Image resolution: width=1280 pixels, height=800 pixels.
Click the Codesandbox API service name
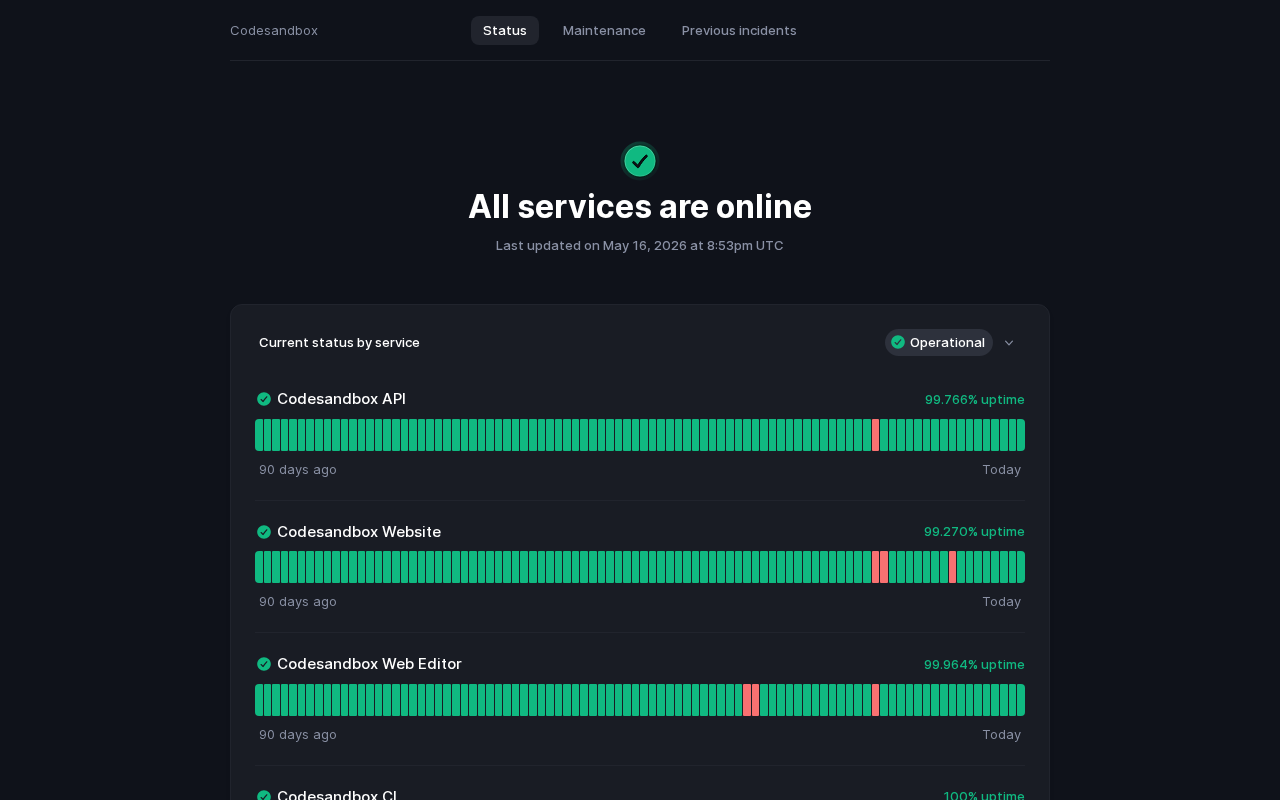tap(341, 399)
